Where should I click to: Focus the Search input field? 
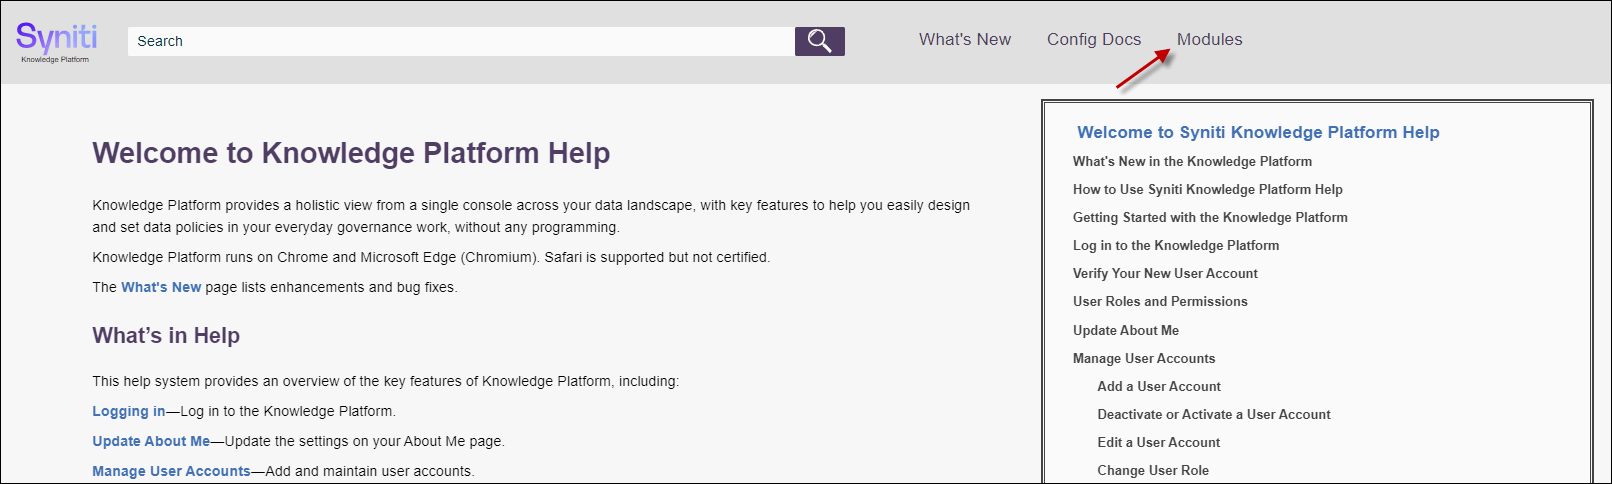point(461,41)
